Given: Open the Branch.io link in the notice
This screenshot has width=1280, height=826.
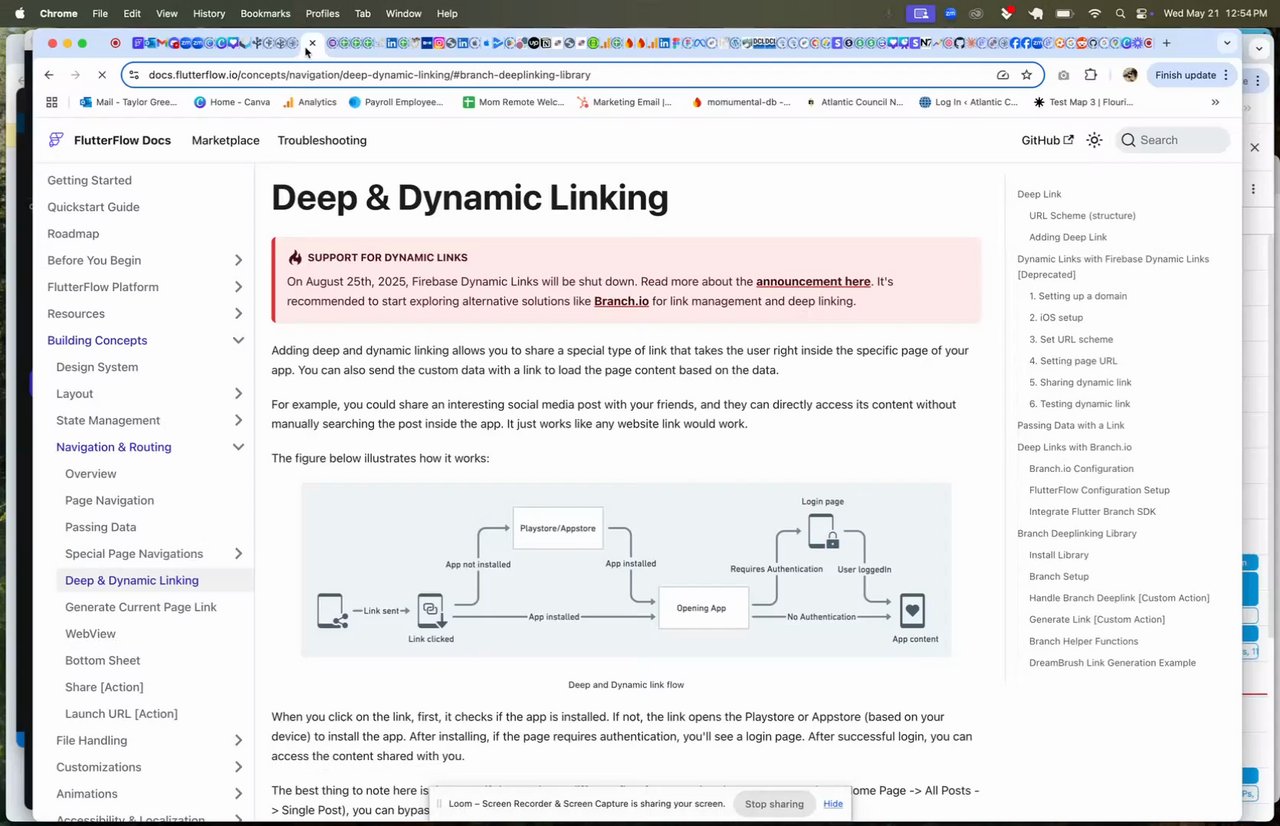Looking at the screenshot, I should tap(621, 301).
